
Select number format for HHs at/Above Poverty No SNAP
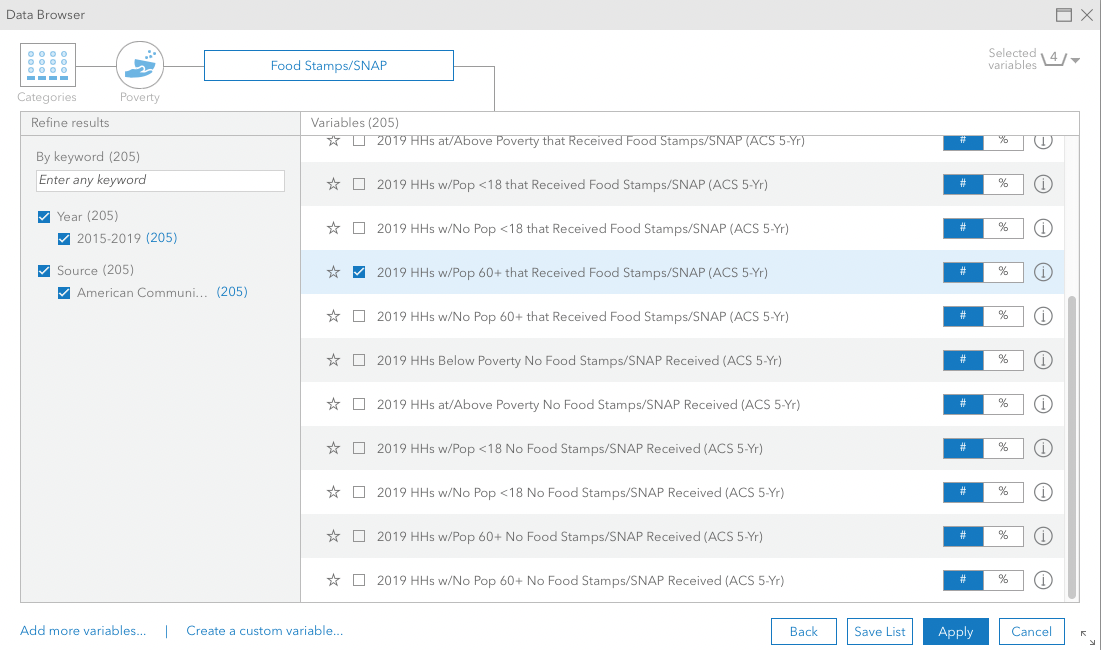coord(963,404)
